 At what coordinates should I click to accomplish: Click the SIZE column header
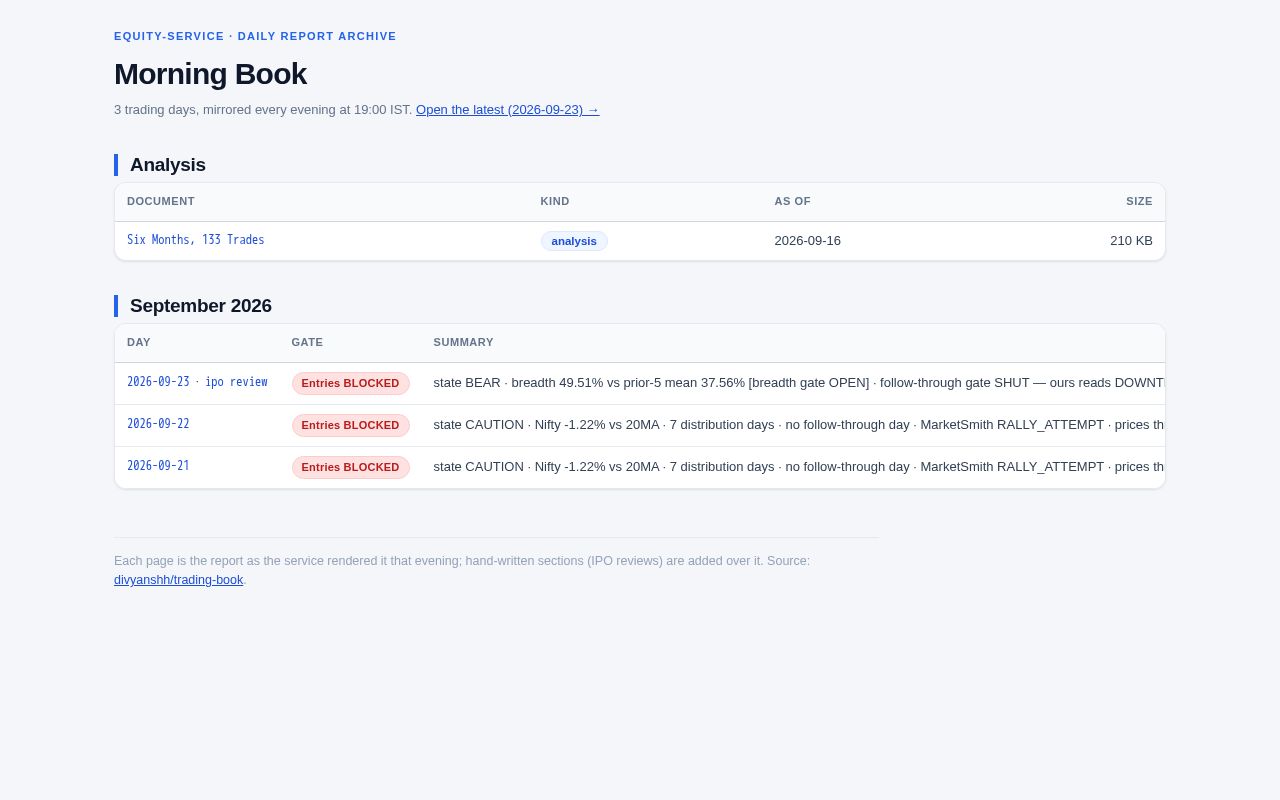click(x=1139, y=201)
